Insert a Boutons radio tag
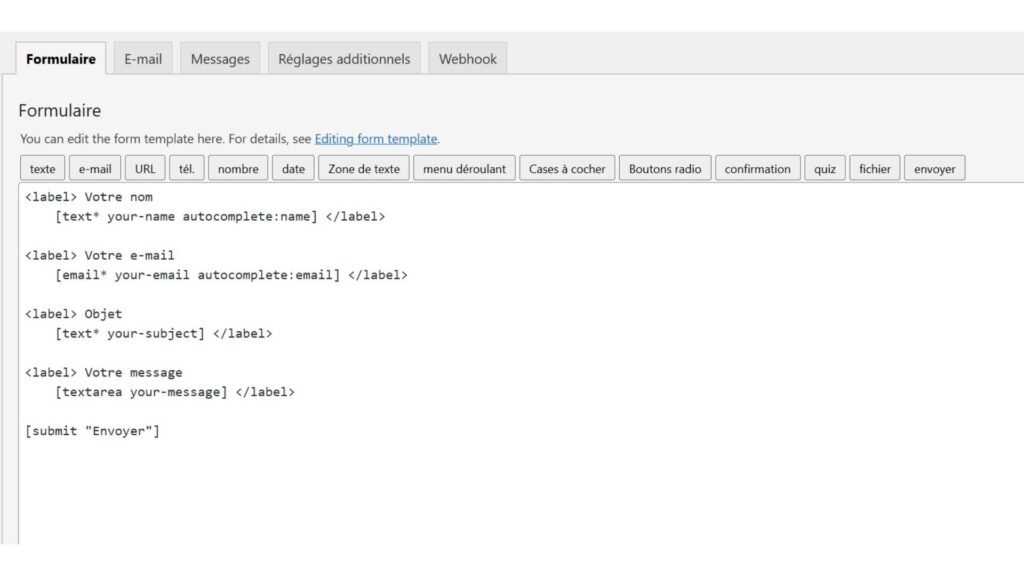The width and height of the screenshot is (1024, 576). [x=665, y=169]
